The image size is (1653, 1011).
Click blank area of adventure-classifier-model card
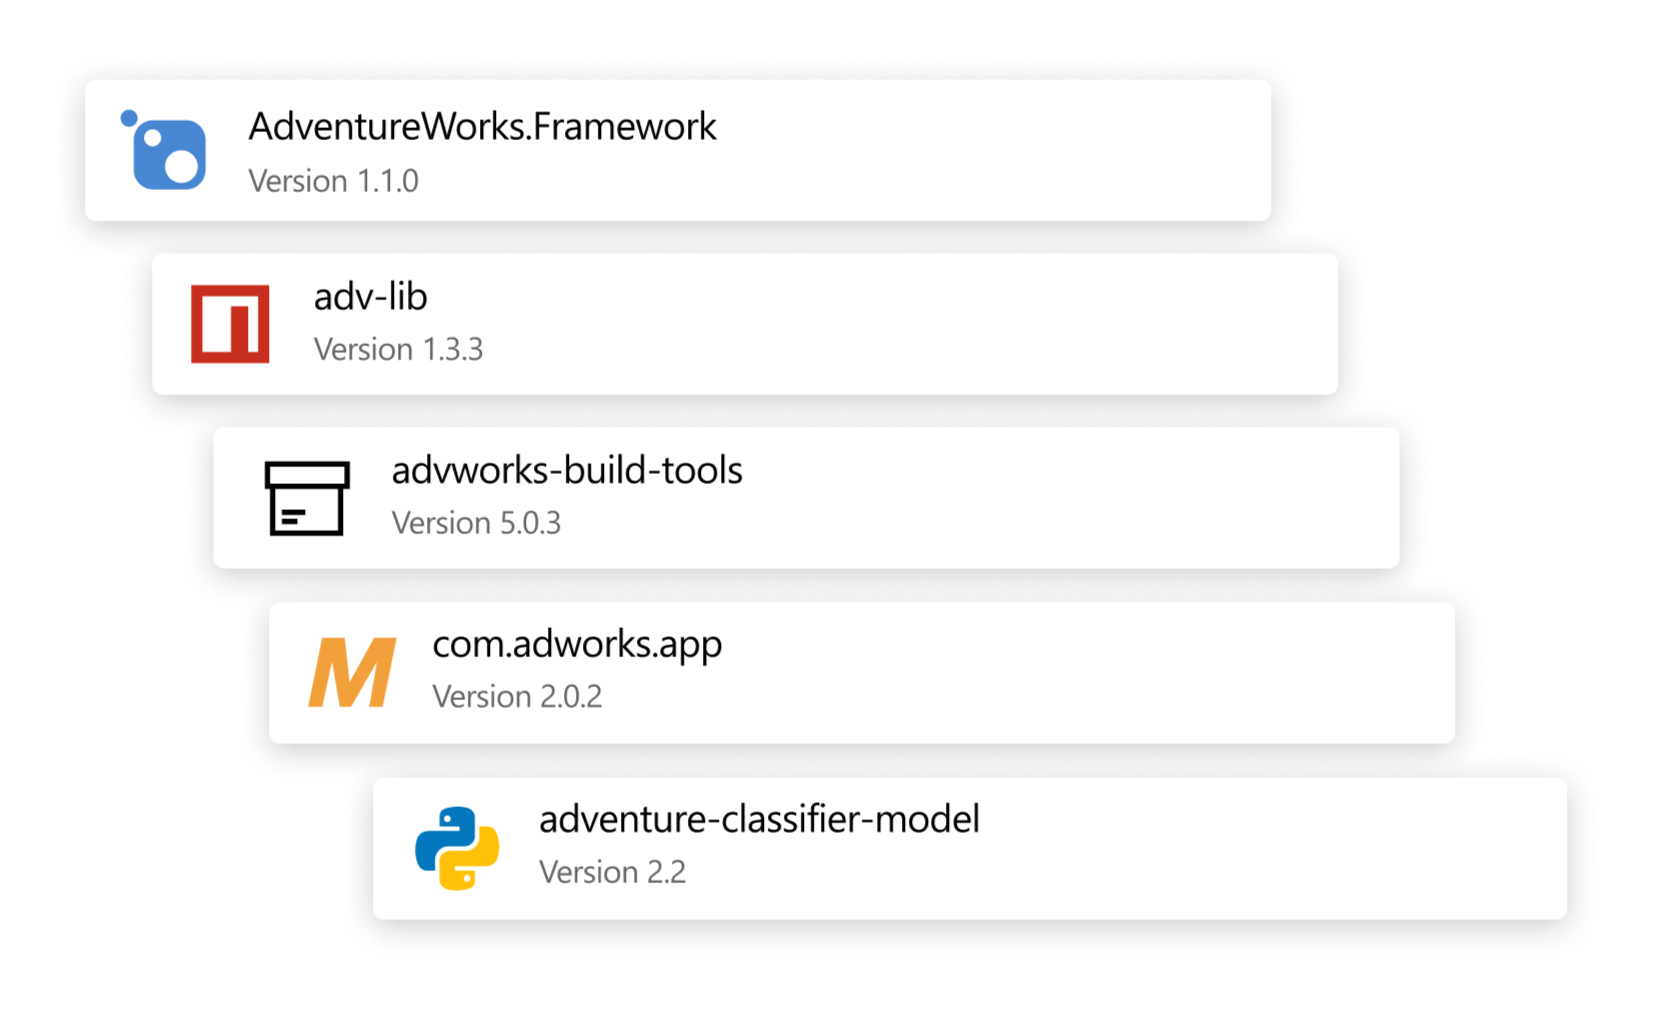tap(1250, 848)
